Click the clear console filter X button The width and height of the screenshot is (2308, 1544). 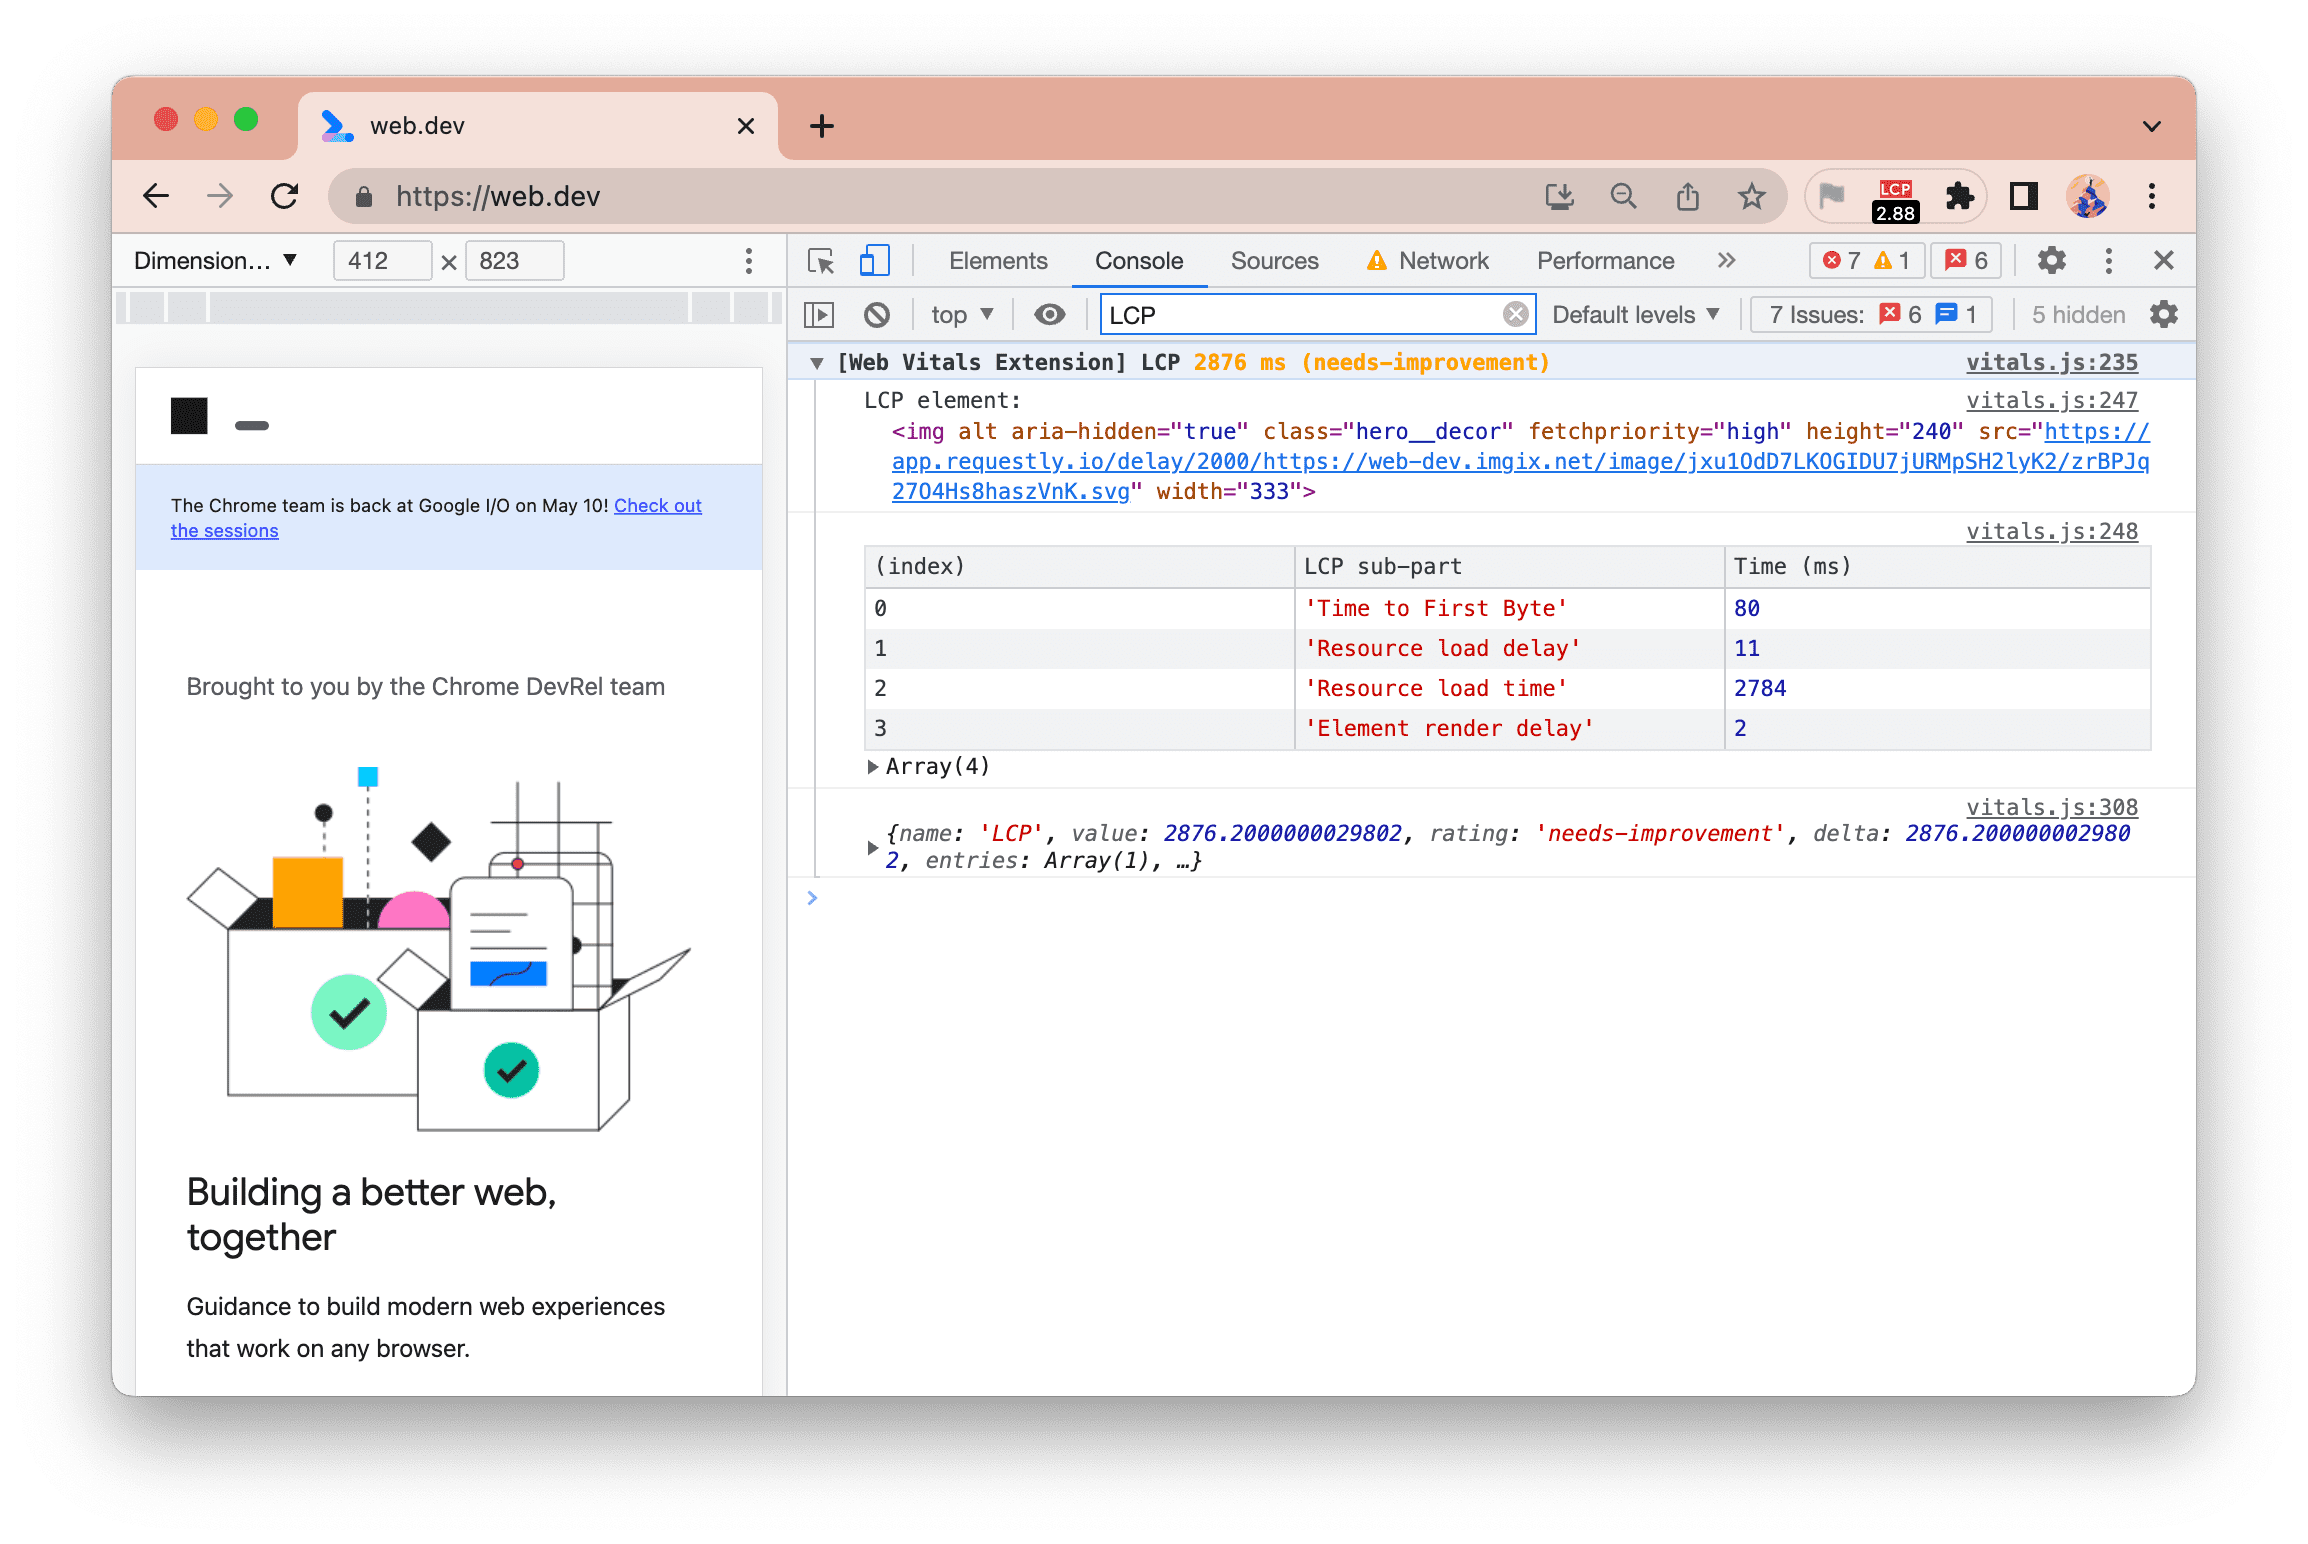tap(1512, 314)
